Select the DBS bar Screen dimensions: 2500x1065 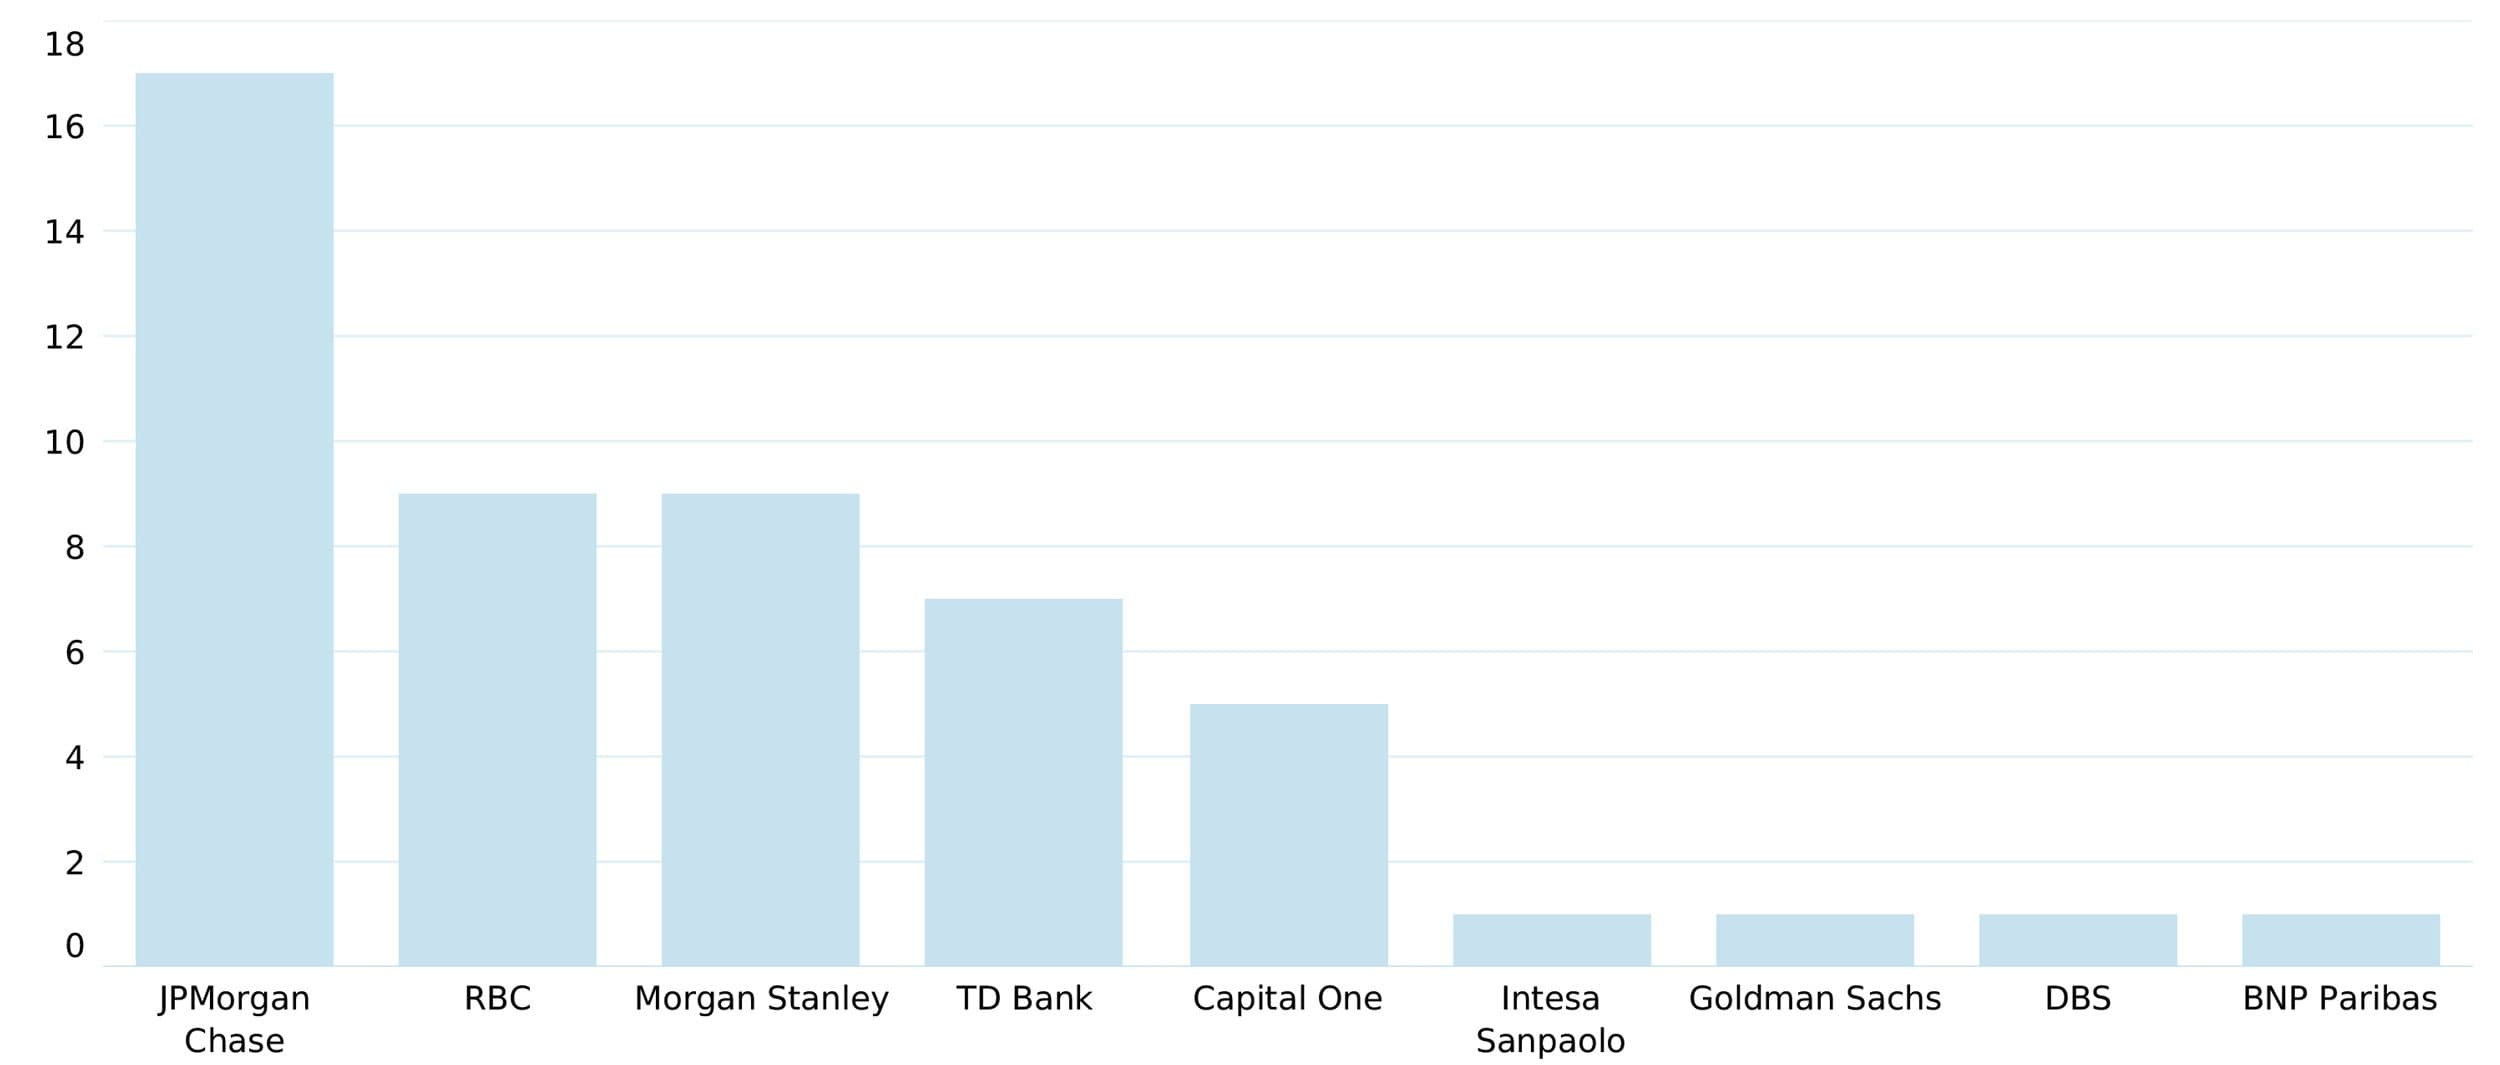pos(2077,939)
